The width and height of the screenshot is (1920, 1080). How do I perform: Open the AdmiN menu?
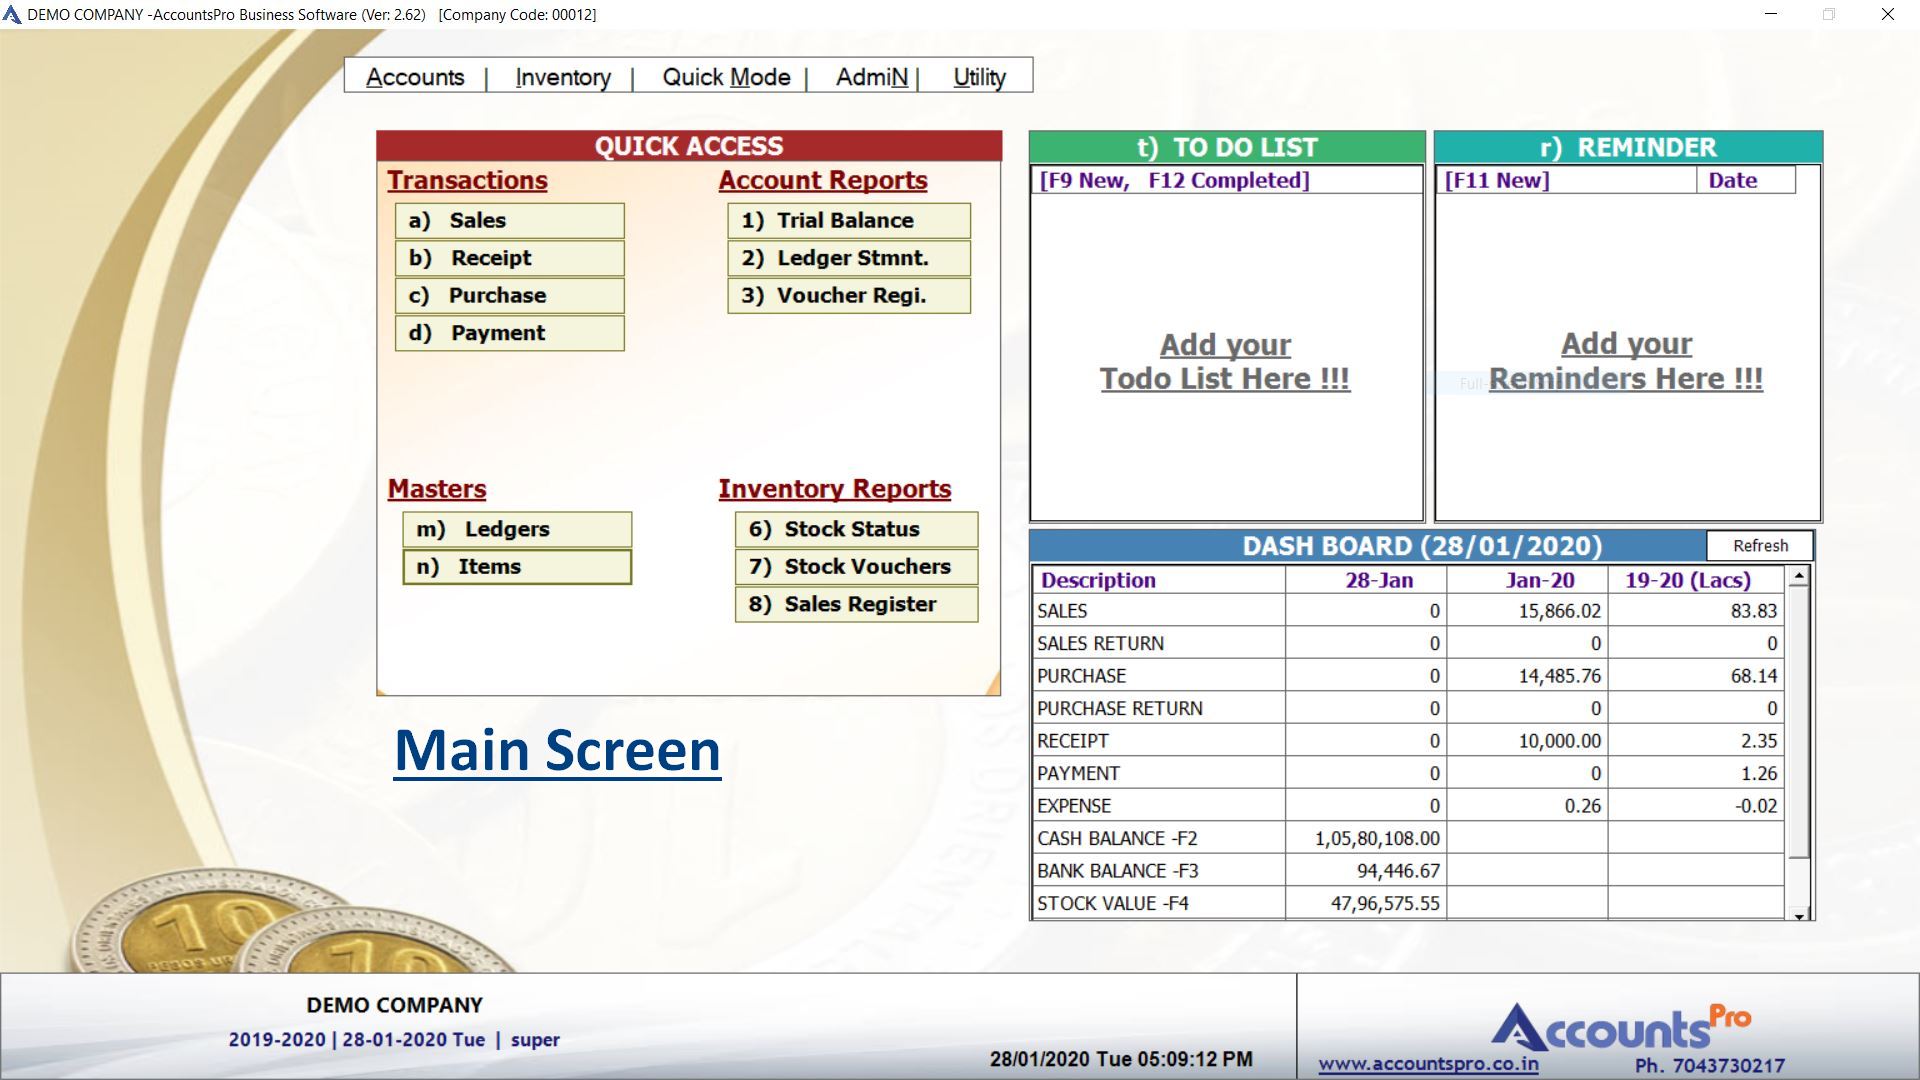(872, 77)
